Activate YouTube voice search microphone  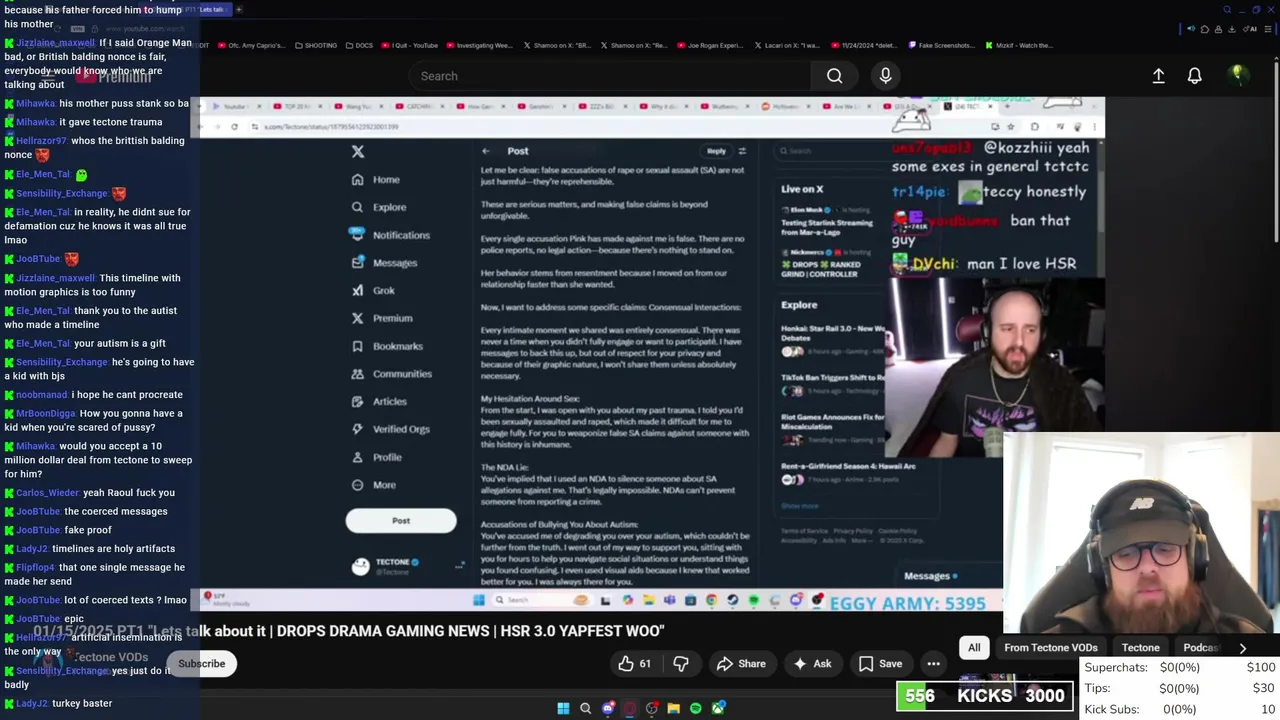click(885, 76)
